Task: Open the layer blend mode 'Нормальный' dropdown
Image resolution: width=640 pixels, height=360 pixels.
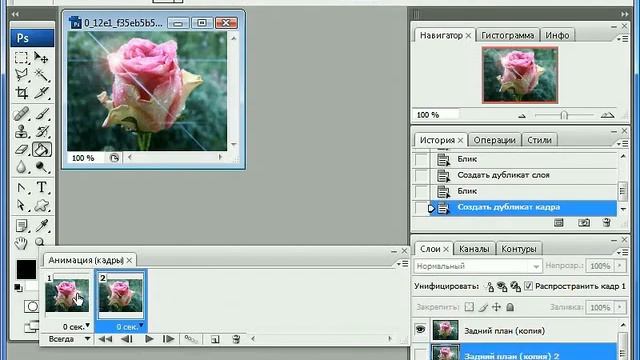Action: point(478,266)
